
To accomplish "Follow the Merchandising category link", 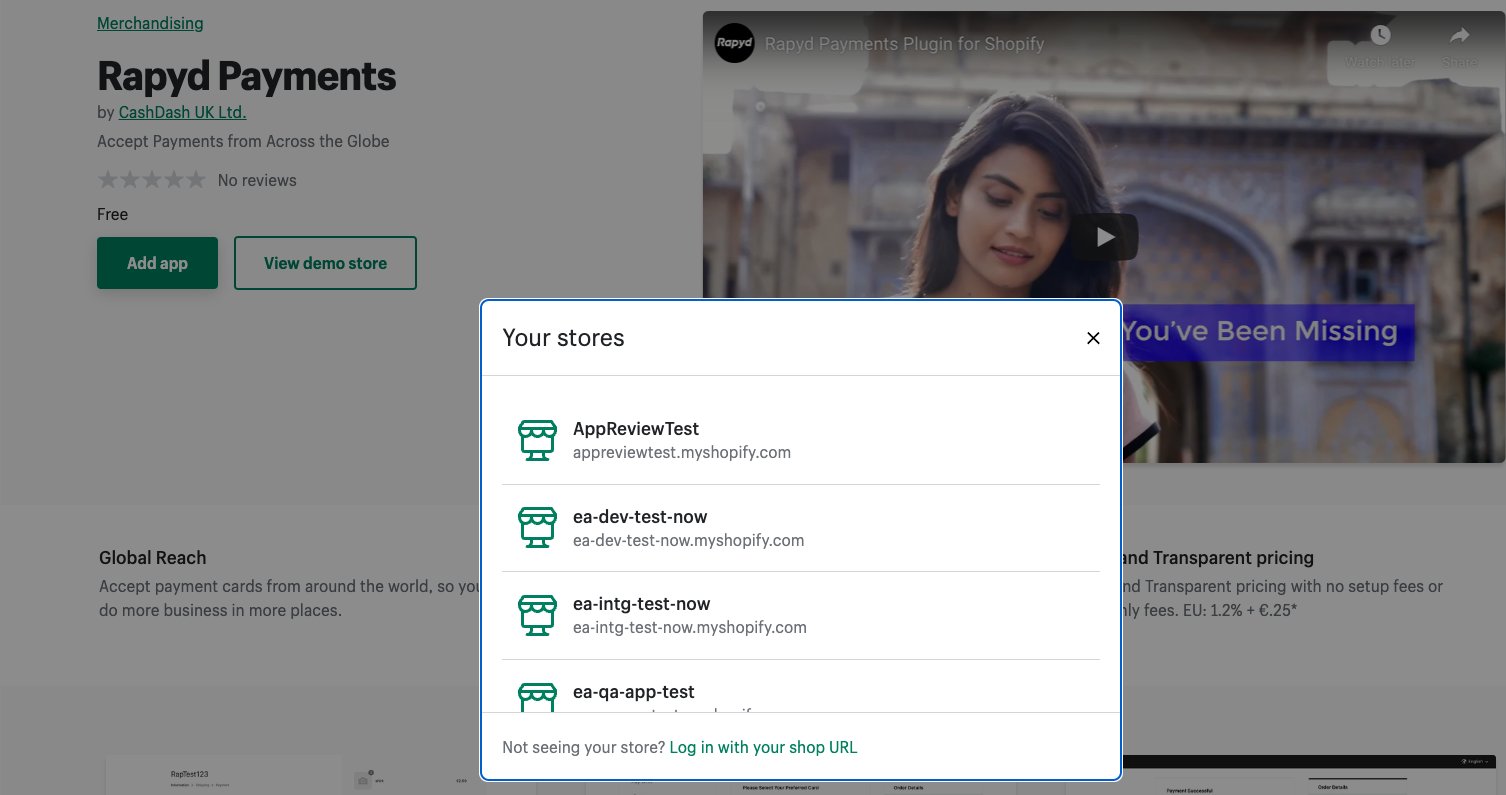I will pyautogui.click(x=150, y=23).
